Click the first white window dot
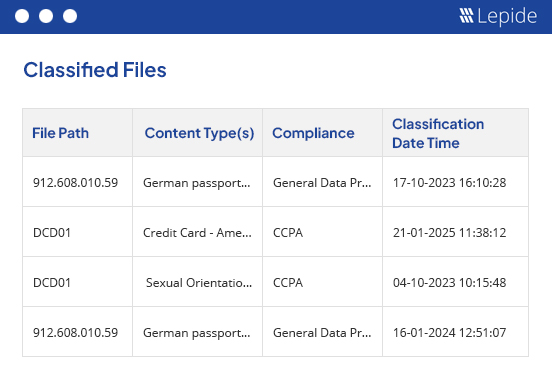The width and height of the screenshot is (552, 380). tap(22, 16)
